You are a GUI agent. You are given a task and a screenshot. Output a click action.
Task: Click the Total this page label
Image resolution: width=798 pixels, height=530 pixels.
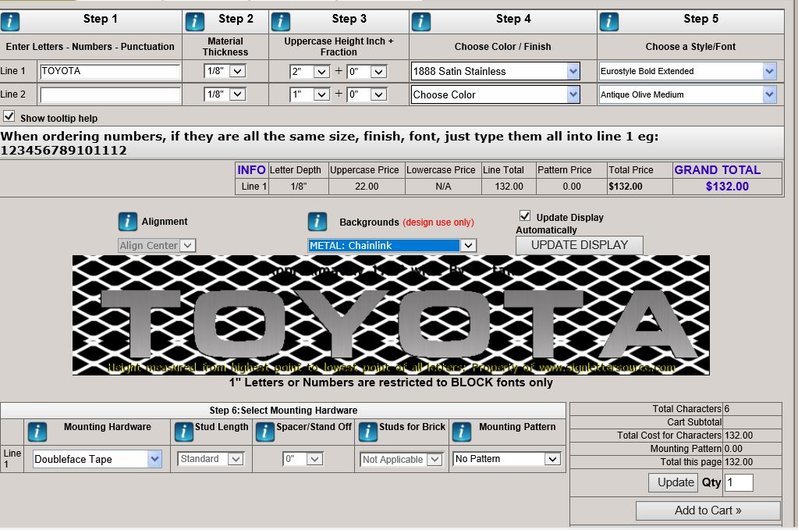691,462
